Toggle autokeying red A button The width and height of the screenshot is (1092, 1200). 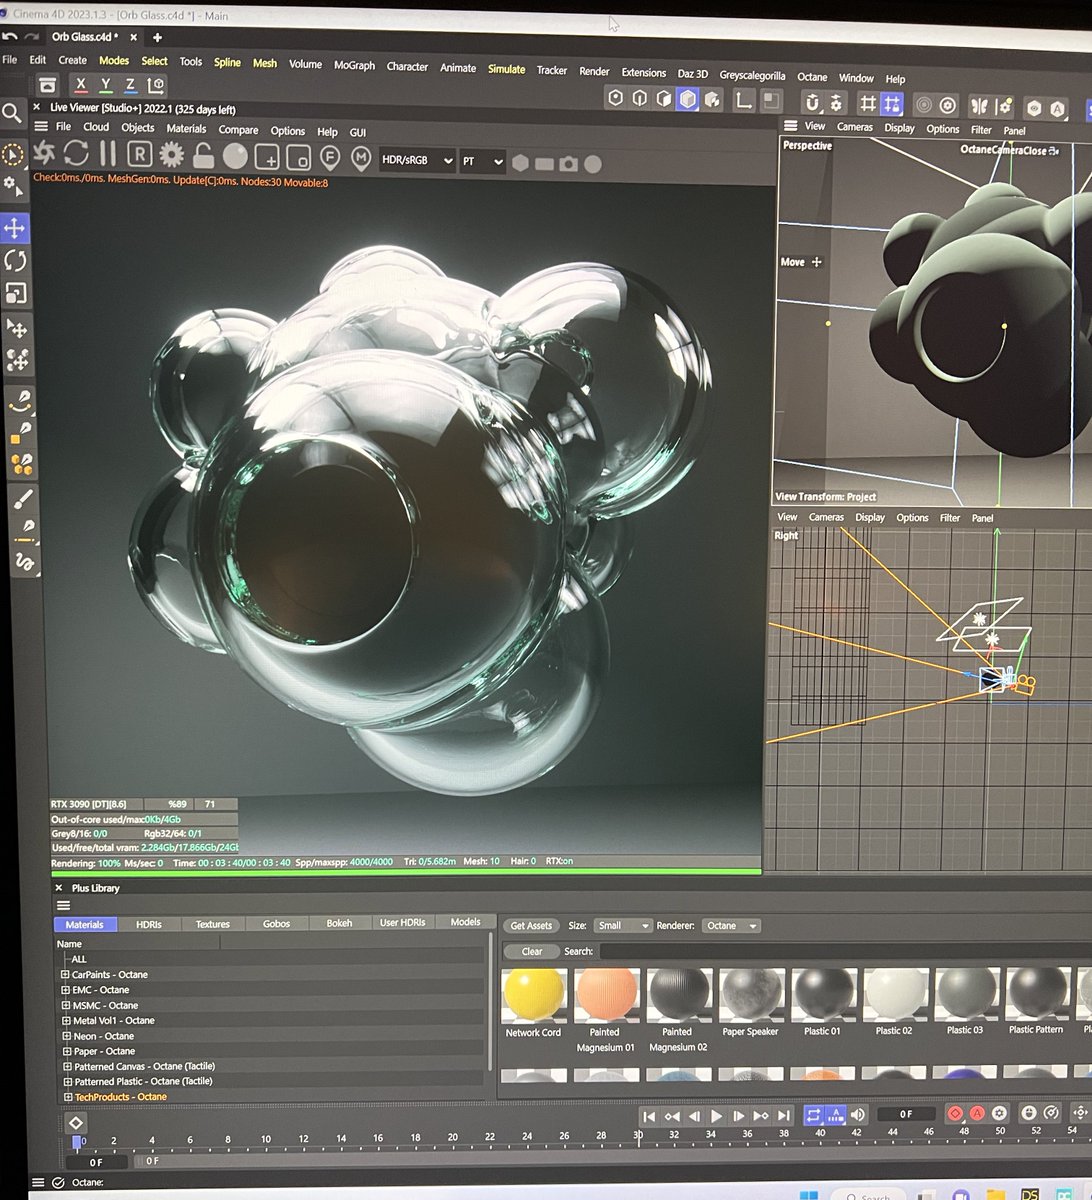pyautogui.click(x=977, y=1113)
